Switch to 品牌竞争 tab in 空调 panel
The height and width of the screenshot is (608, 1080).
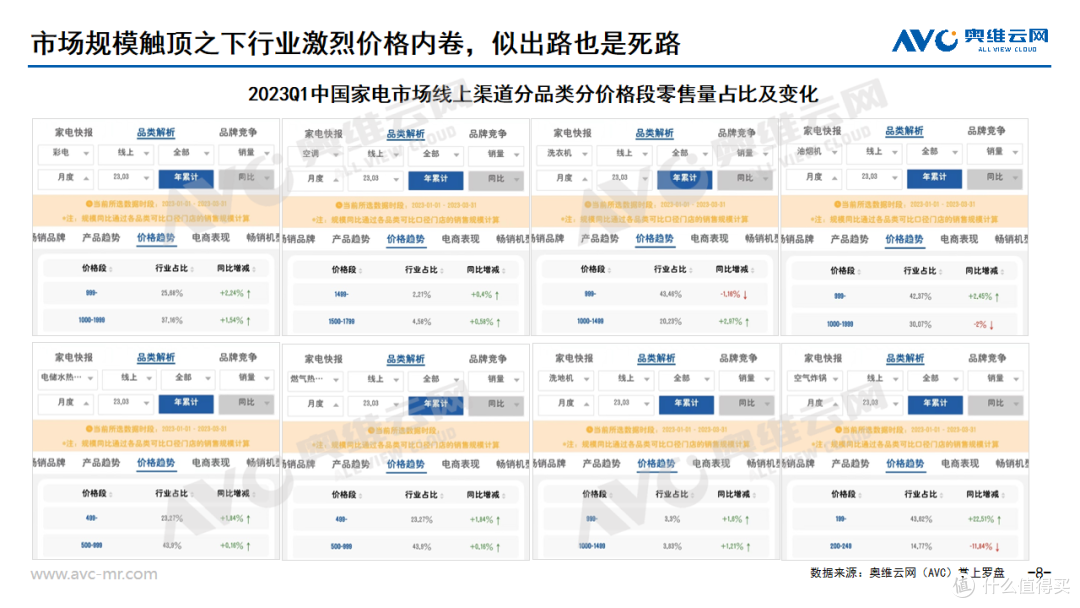click(488, 134)
